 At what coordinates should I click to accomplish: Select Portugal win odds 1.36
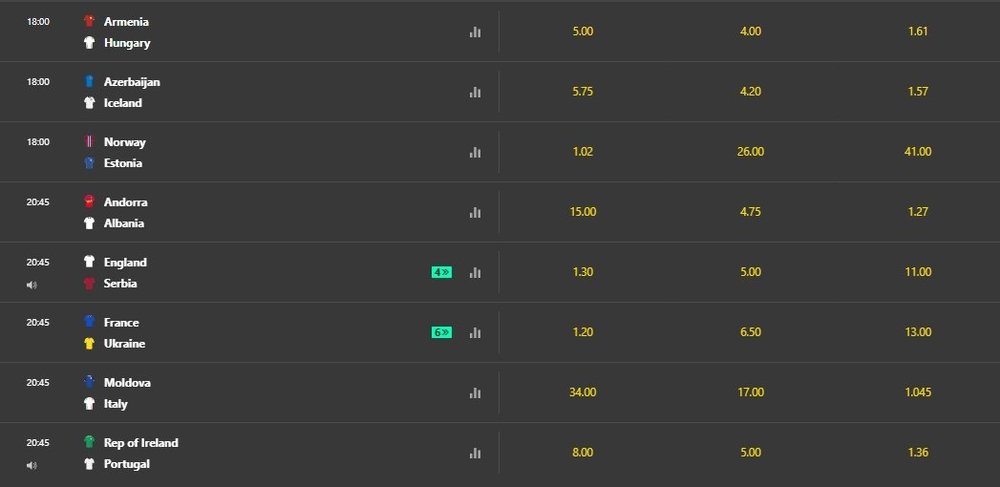coord(918,452)
